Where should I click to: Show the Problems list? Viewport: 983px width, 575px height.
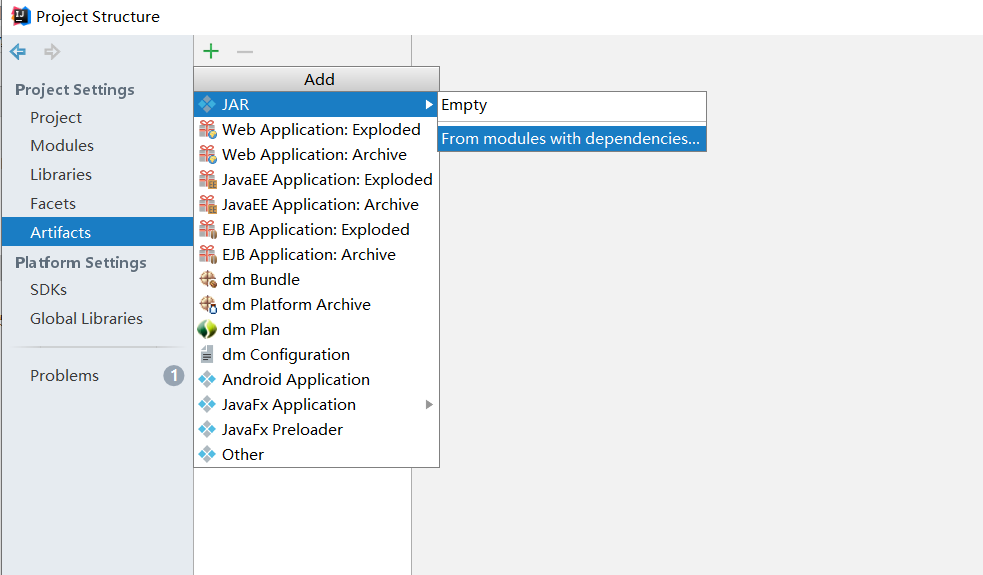(x=97, y=376)
